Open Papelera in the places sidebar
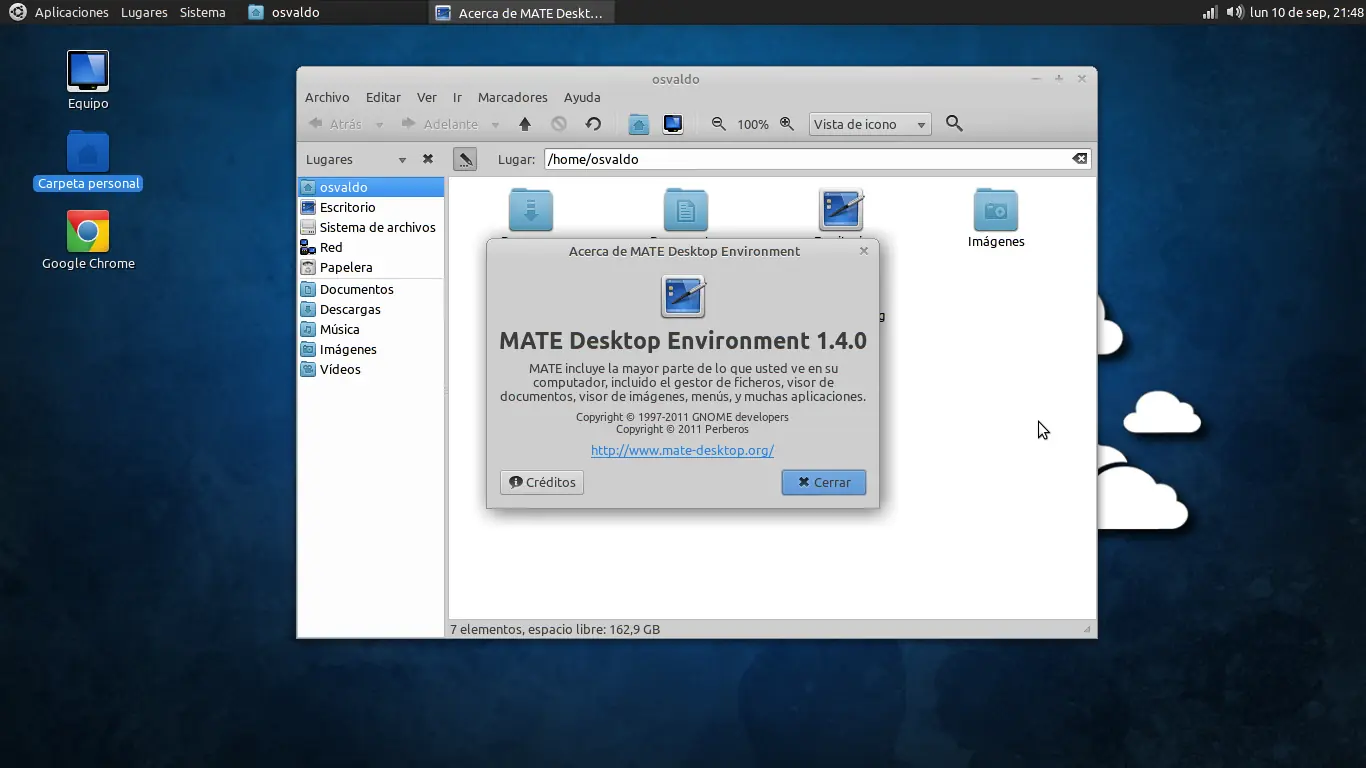 tap(371, 267)
